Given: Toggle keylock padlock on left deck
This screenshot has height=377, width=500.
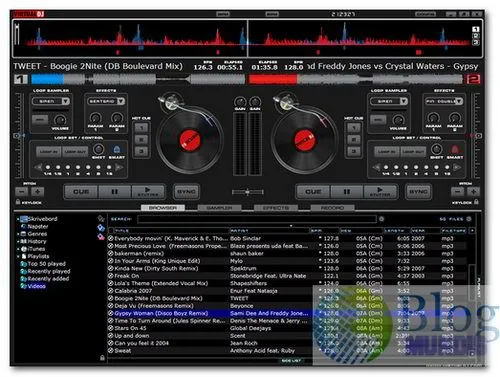Looking at the screenshot, I should pyautogui.click(x=18, y=202).
